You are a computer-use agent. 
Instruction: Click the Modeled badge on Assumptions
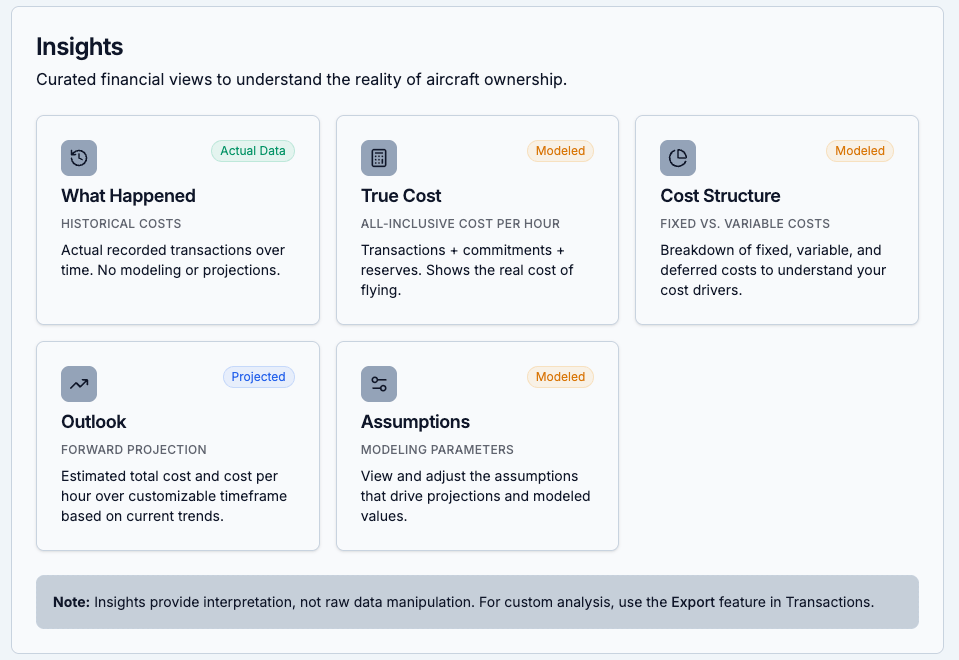[x=560, y=377]
